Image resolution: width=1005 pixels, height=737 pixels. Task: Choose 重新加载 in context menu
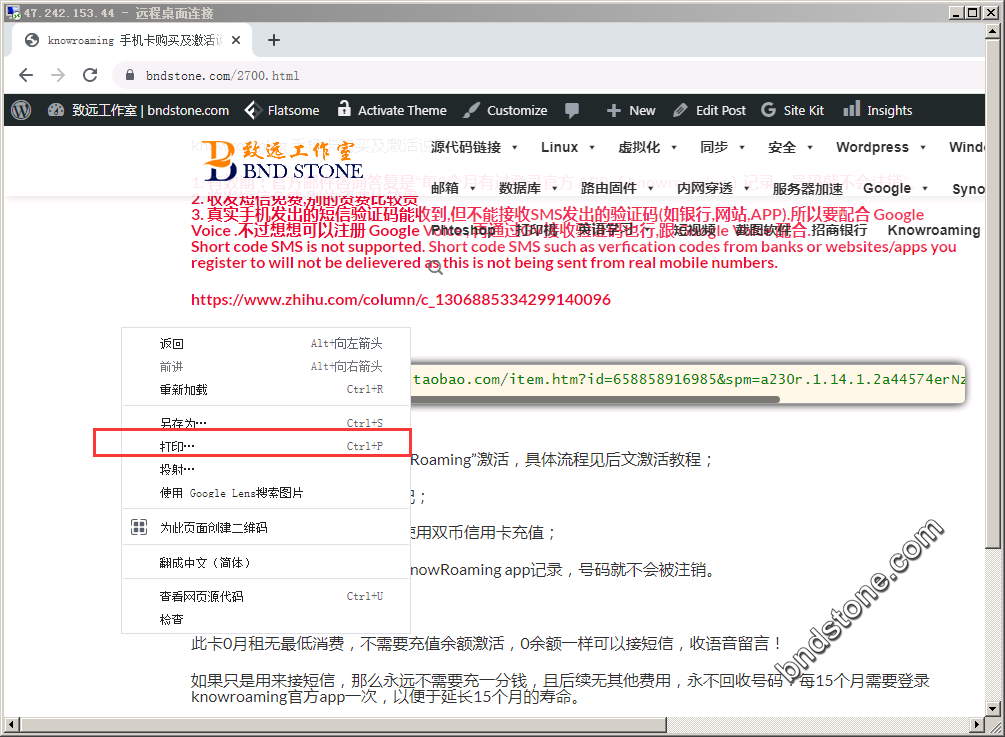[266, 390]
